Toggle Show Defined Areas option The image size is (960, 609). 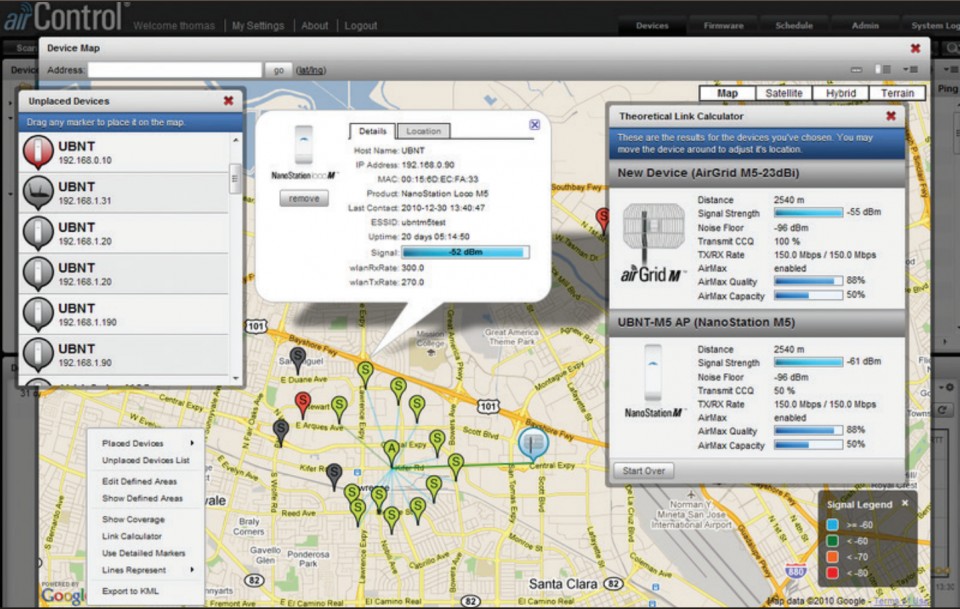point(142,498)
